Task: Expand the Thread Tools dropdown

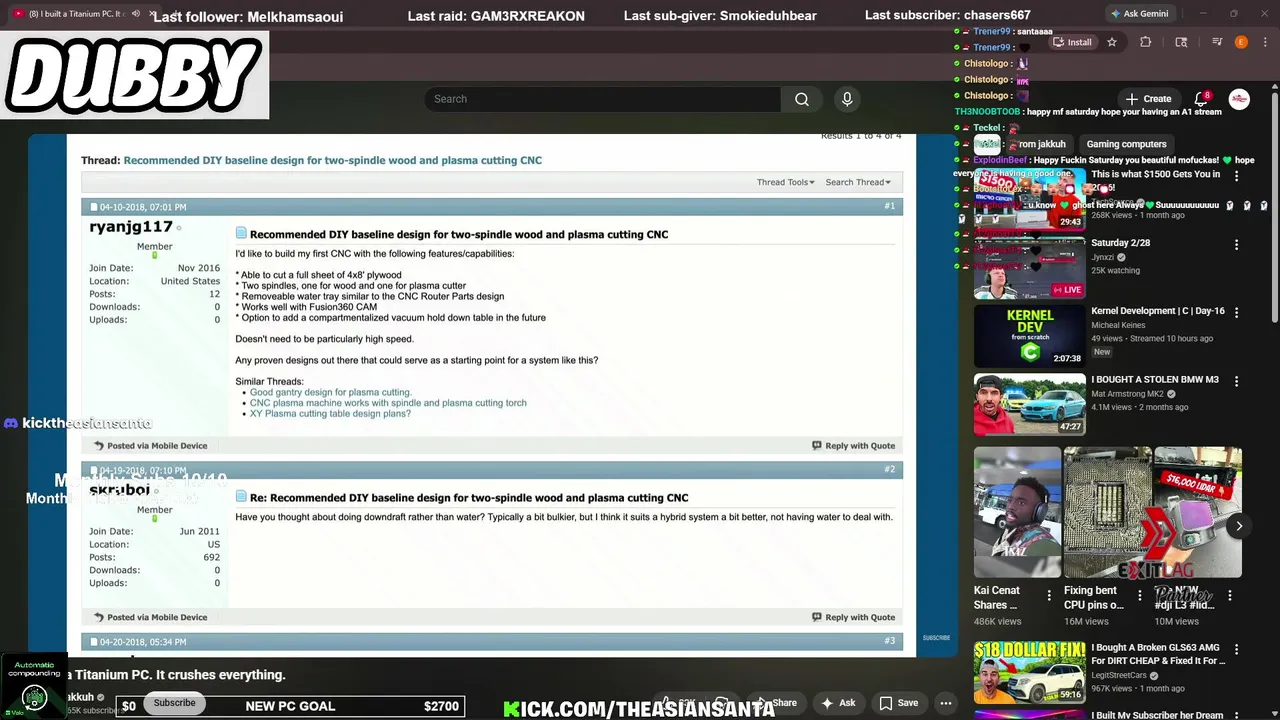Action: coord(785,182)
